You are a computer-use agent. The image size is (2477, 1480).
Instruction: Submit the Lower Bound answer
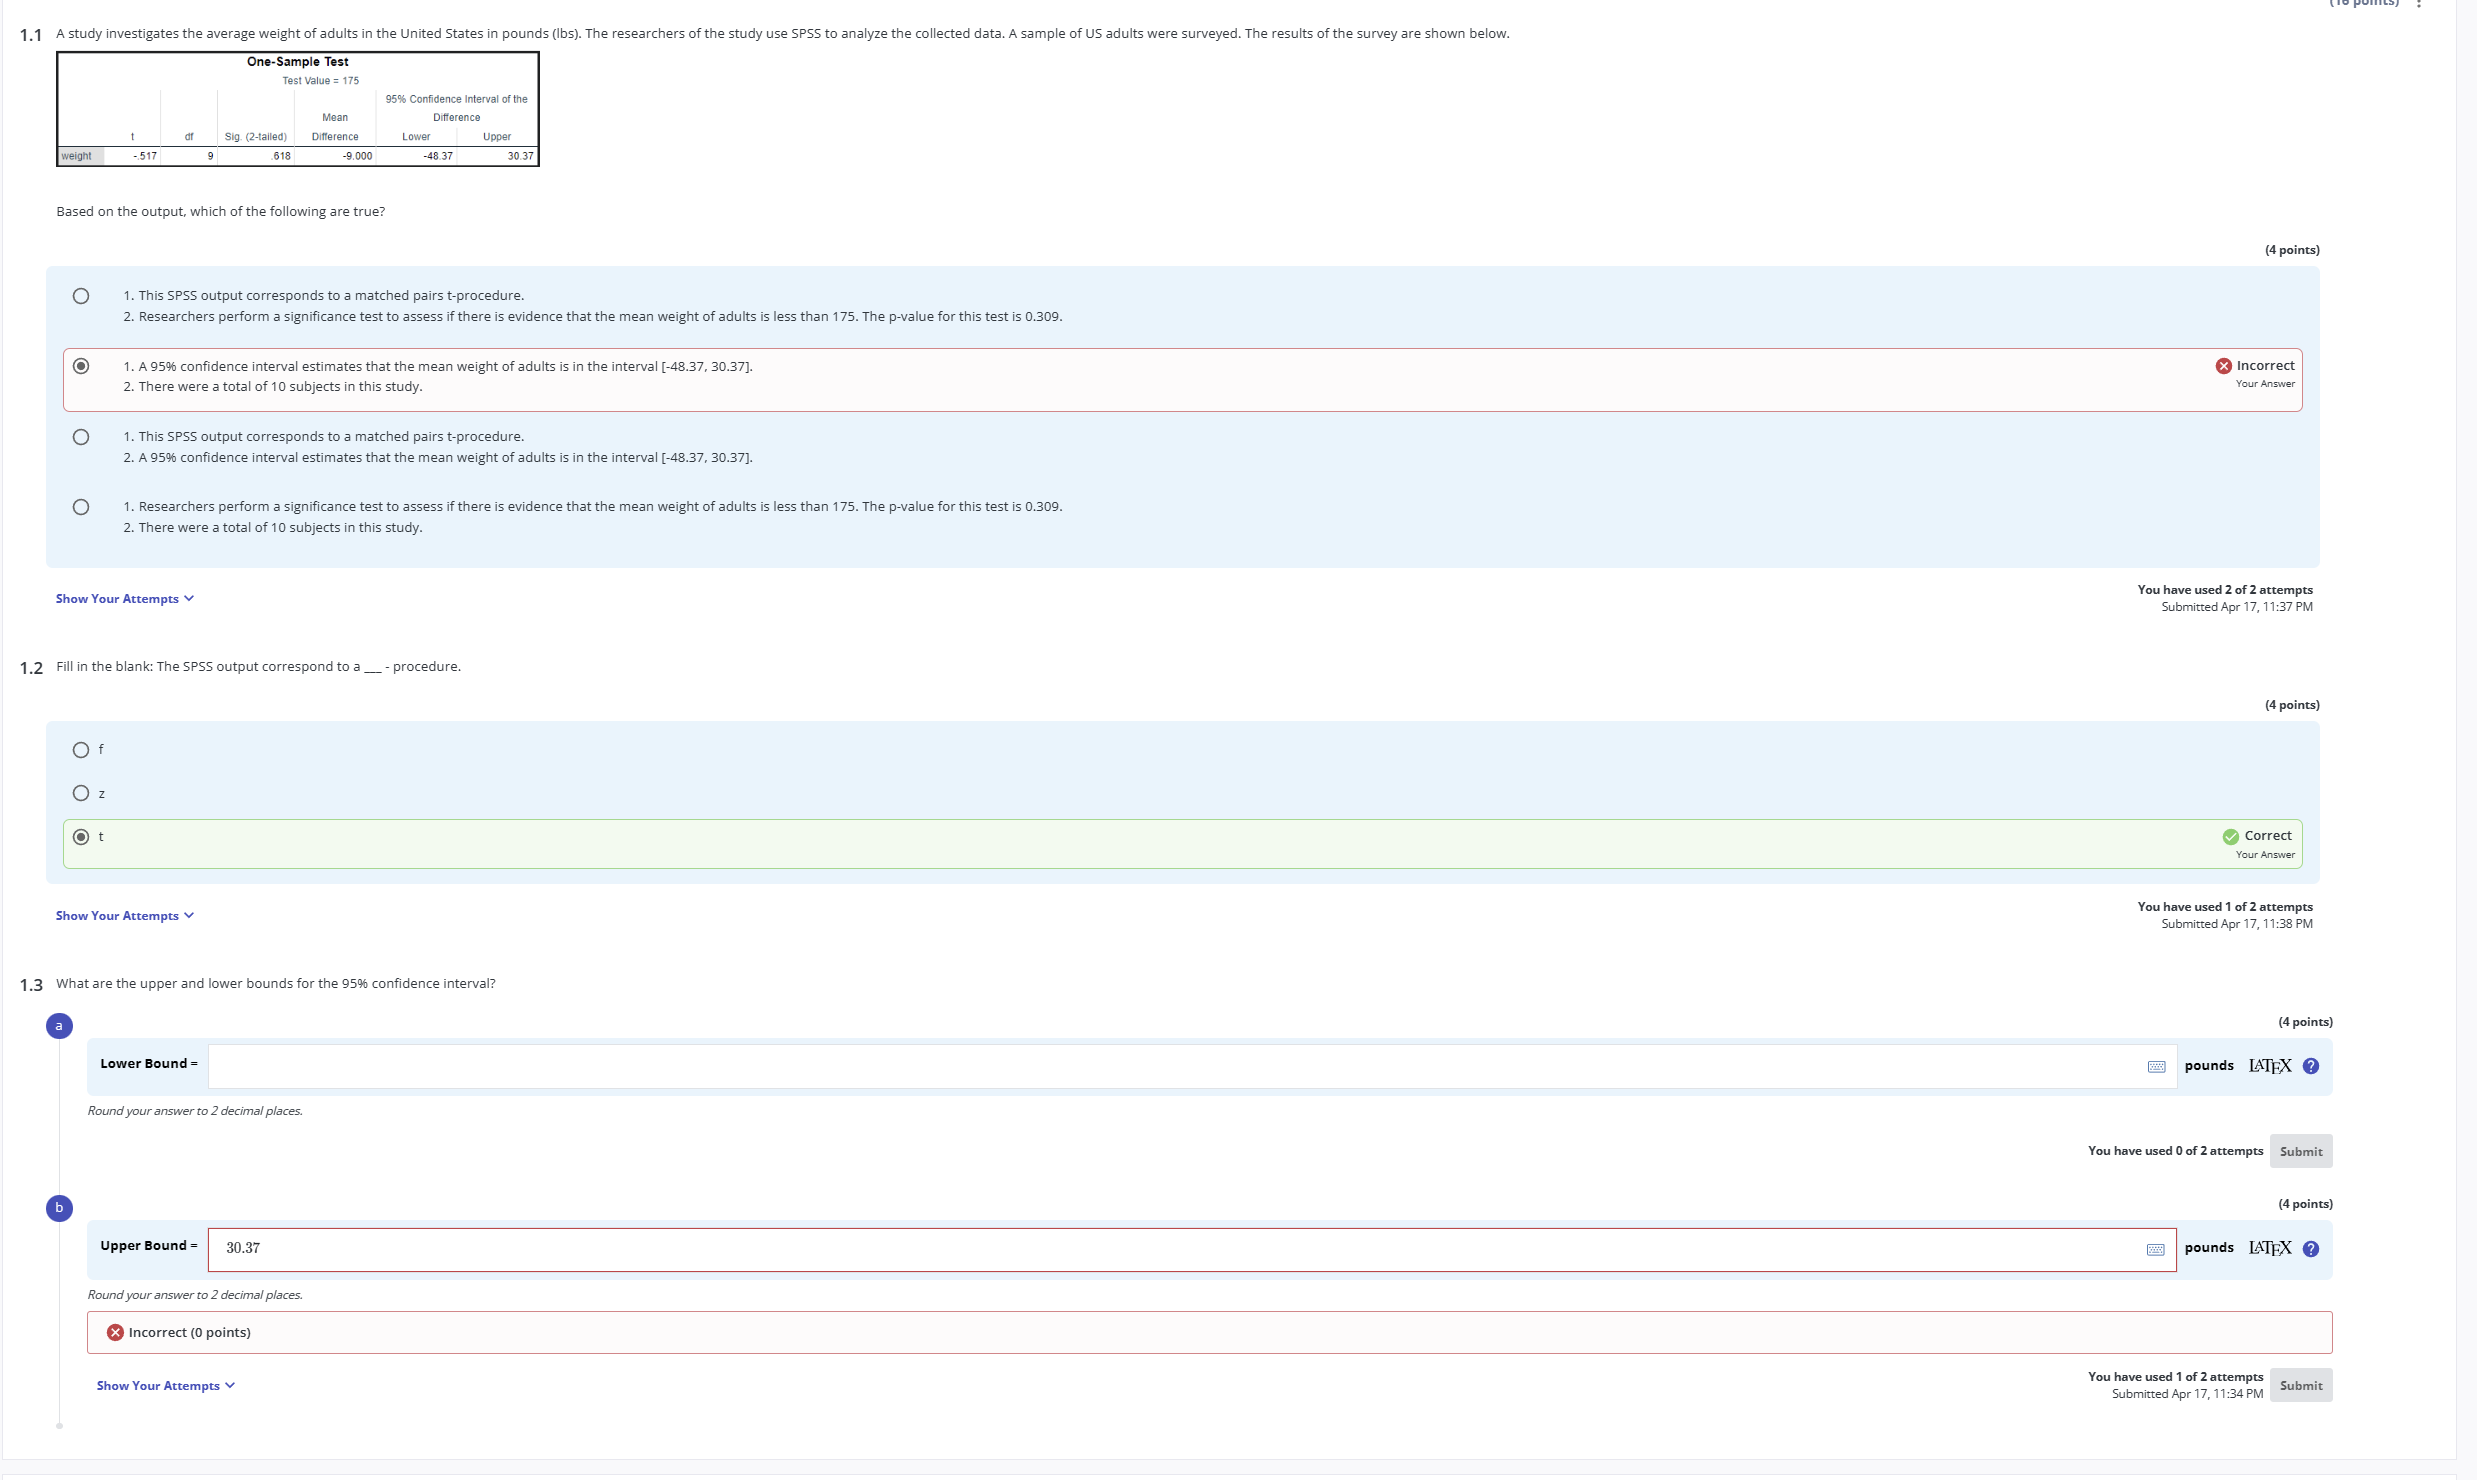point(2301,1152)
